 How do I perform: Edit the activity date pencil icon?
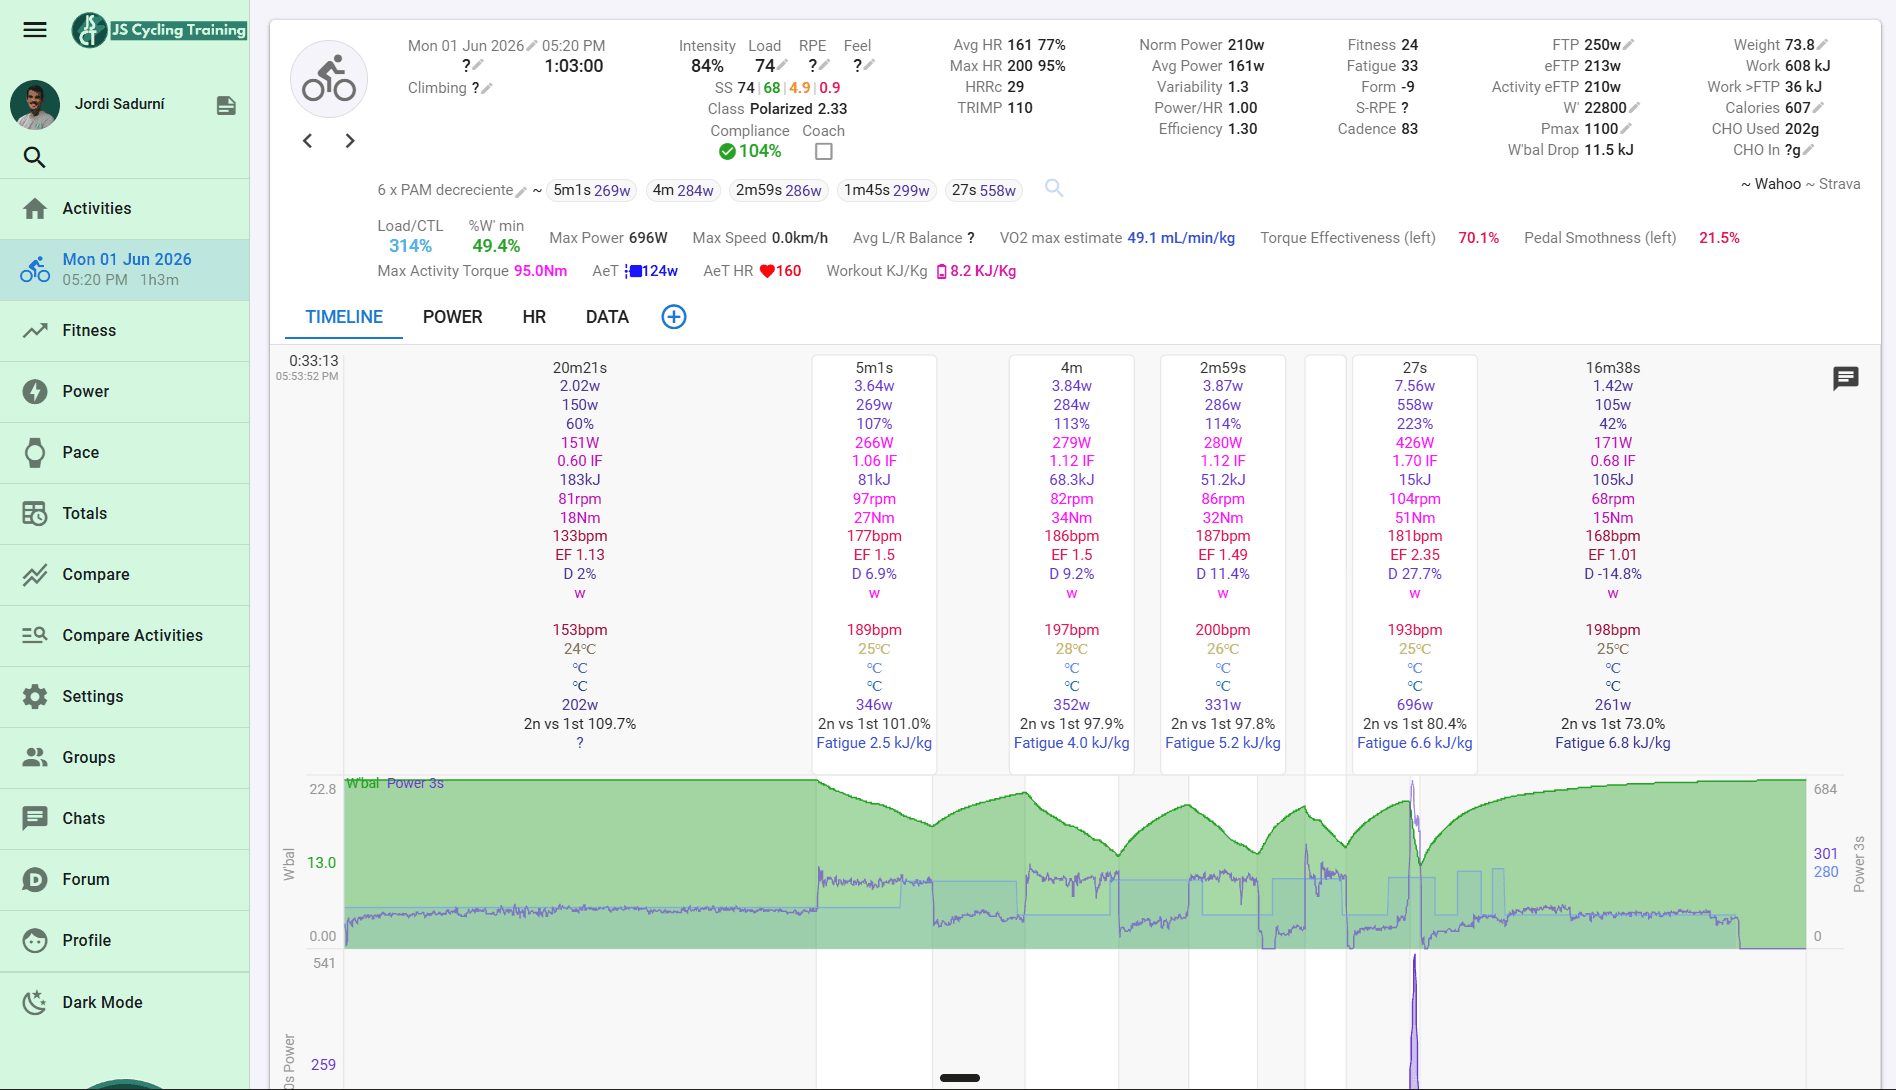coord(532,46)
